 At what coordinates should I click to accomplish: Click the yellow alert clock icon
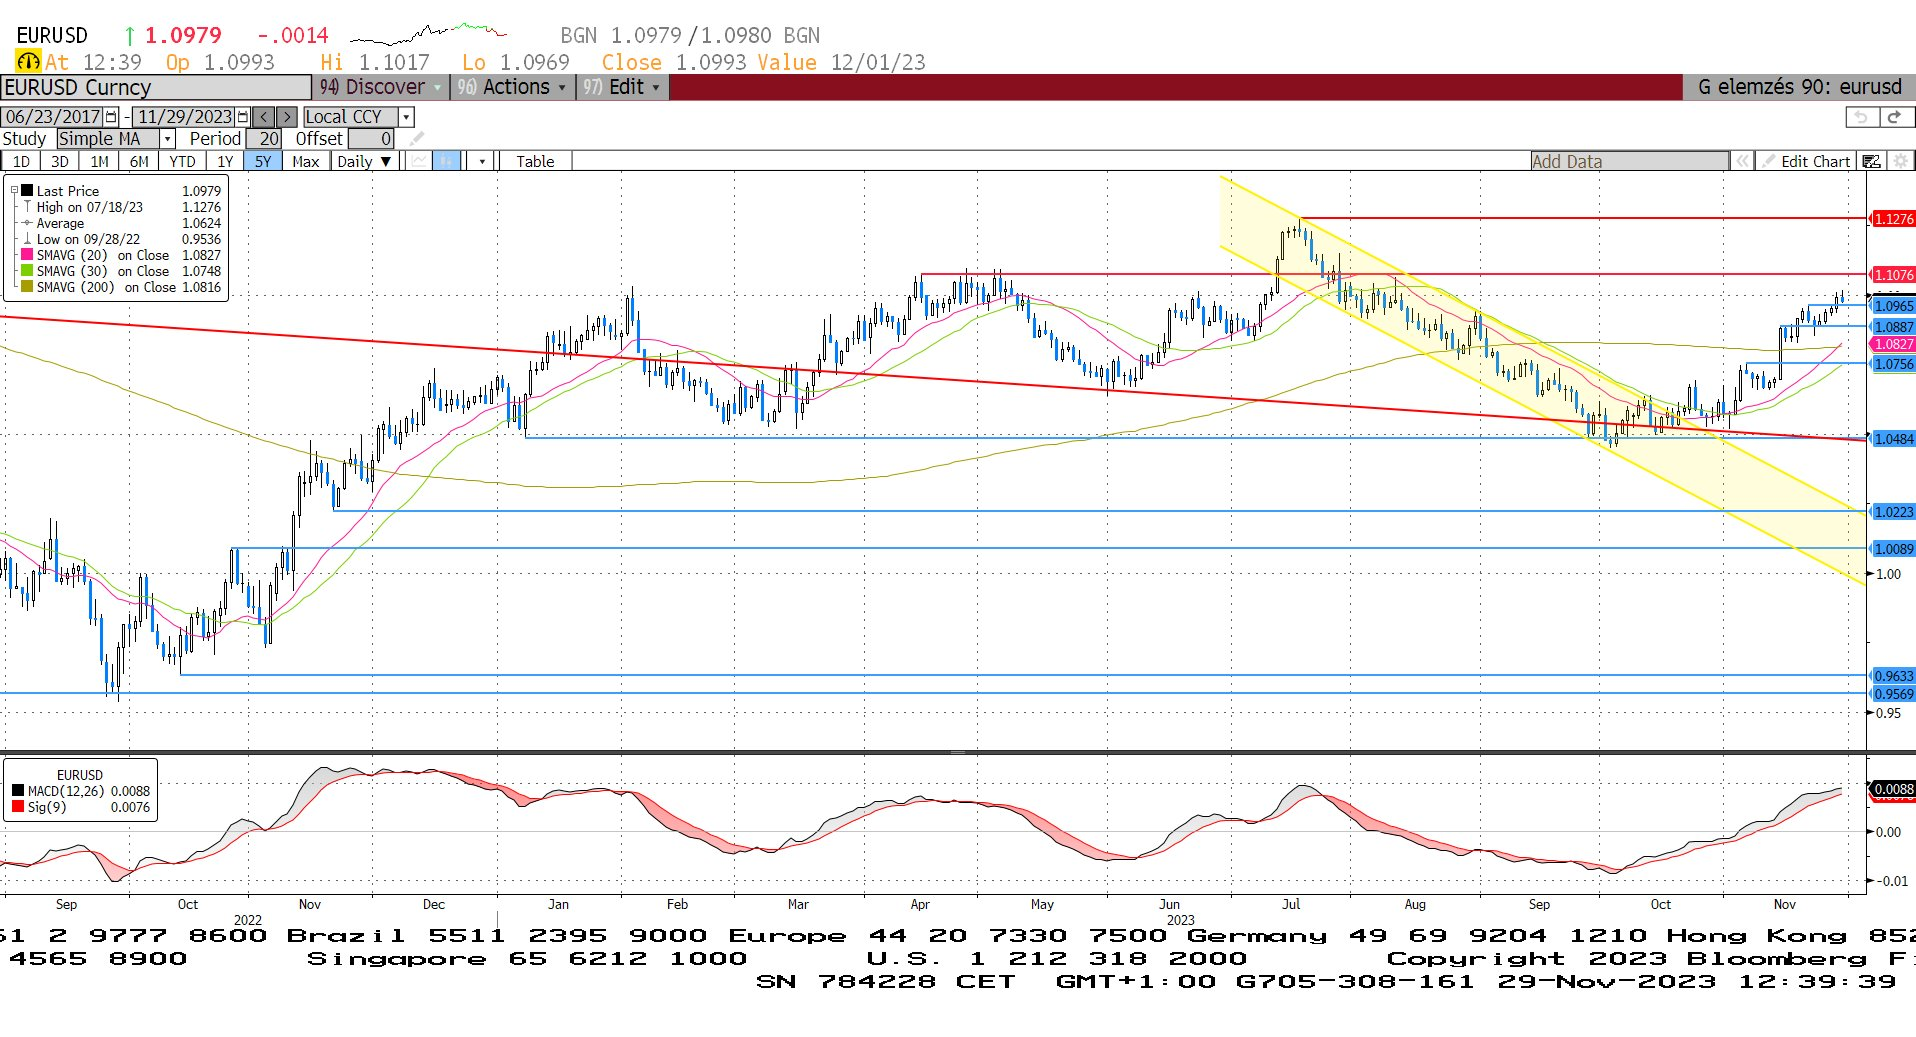click(x=28, y=62)
